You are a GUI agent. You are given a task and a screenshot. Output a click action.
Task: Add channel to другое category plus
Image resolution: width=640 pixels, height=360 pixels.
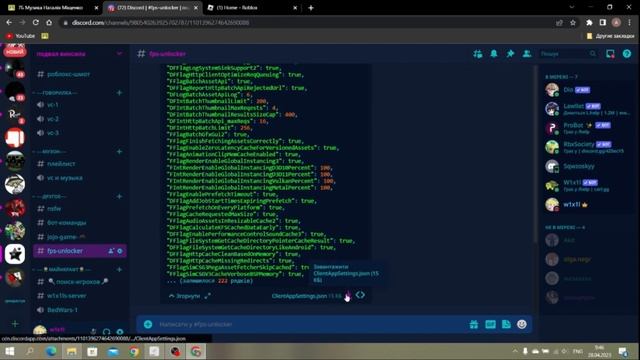point(119,196)
